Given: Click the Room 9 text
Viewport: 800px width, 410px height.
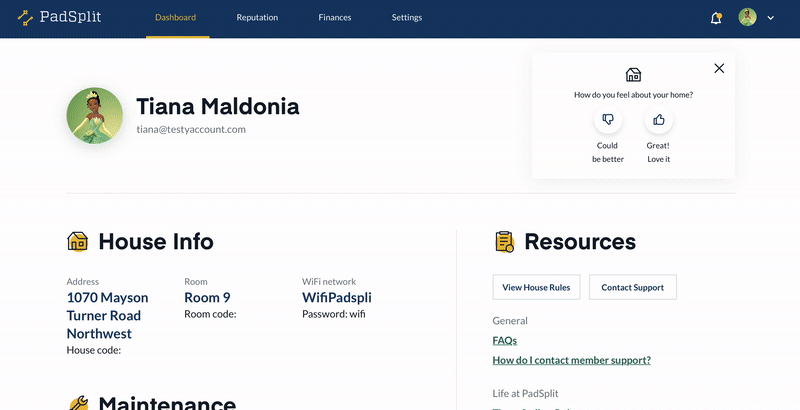Looking at the screenshot, I should coord(207,297).
